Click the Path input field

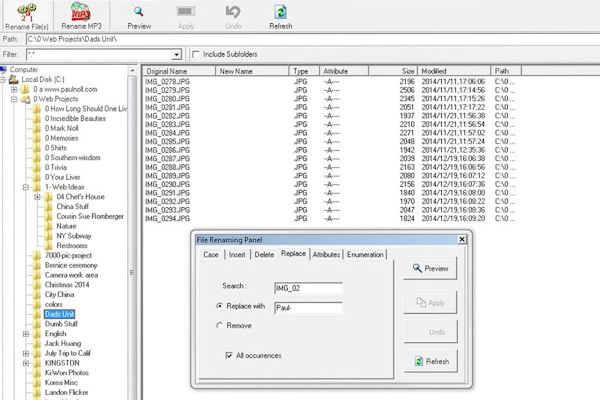pyautogui.click(x=313, y=39)
